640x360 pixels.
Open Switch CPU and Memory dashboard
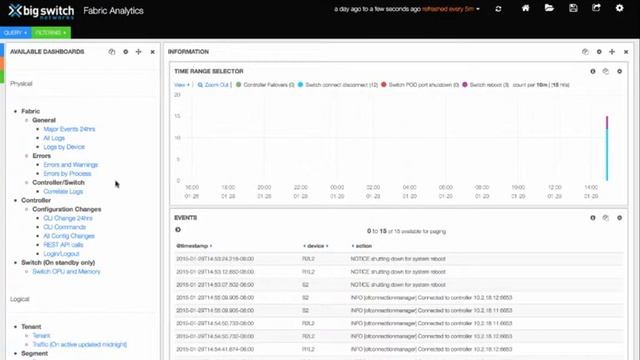point(66,272)
